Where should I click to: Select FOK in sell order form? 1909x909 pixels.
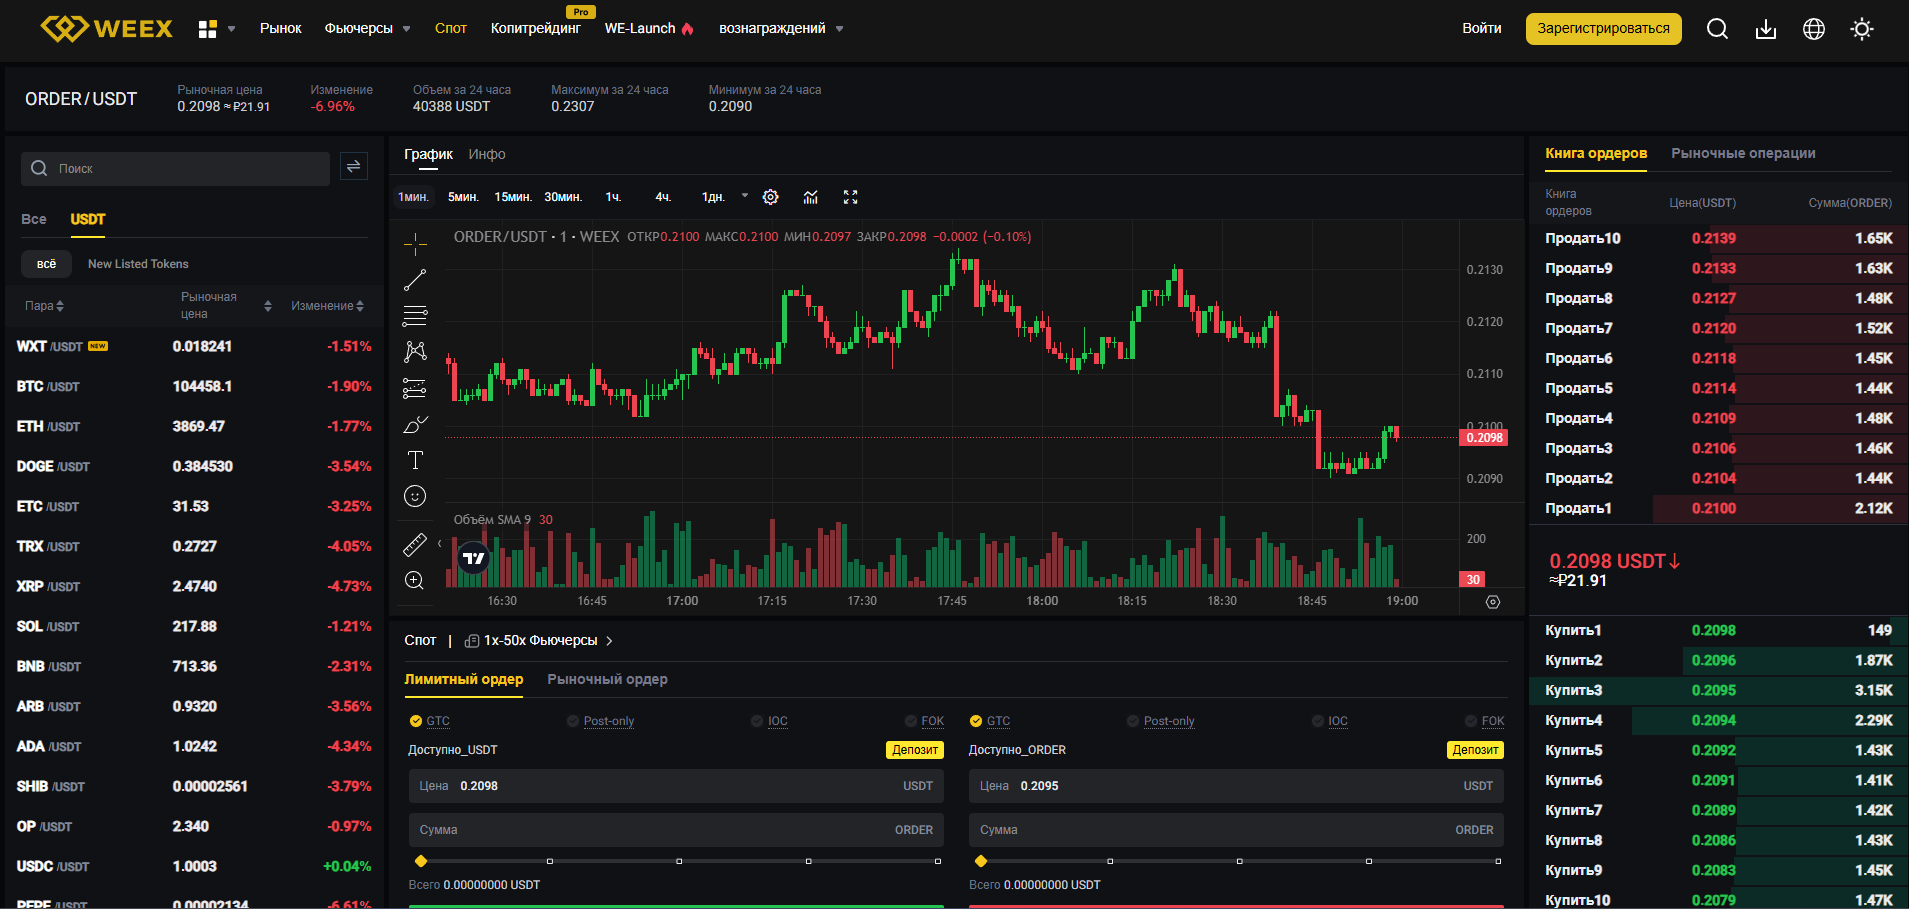(1485, 721)
